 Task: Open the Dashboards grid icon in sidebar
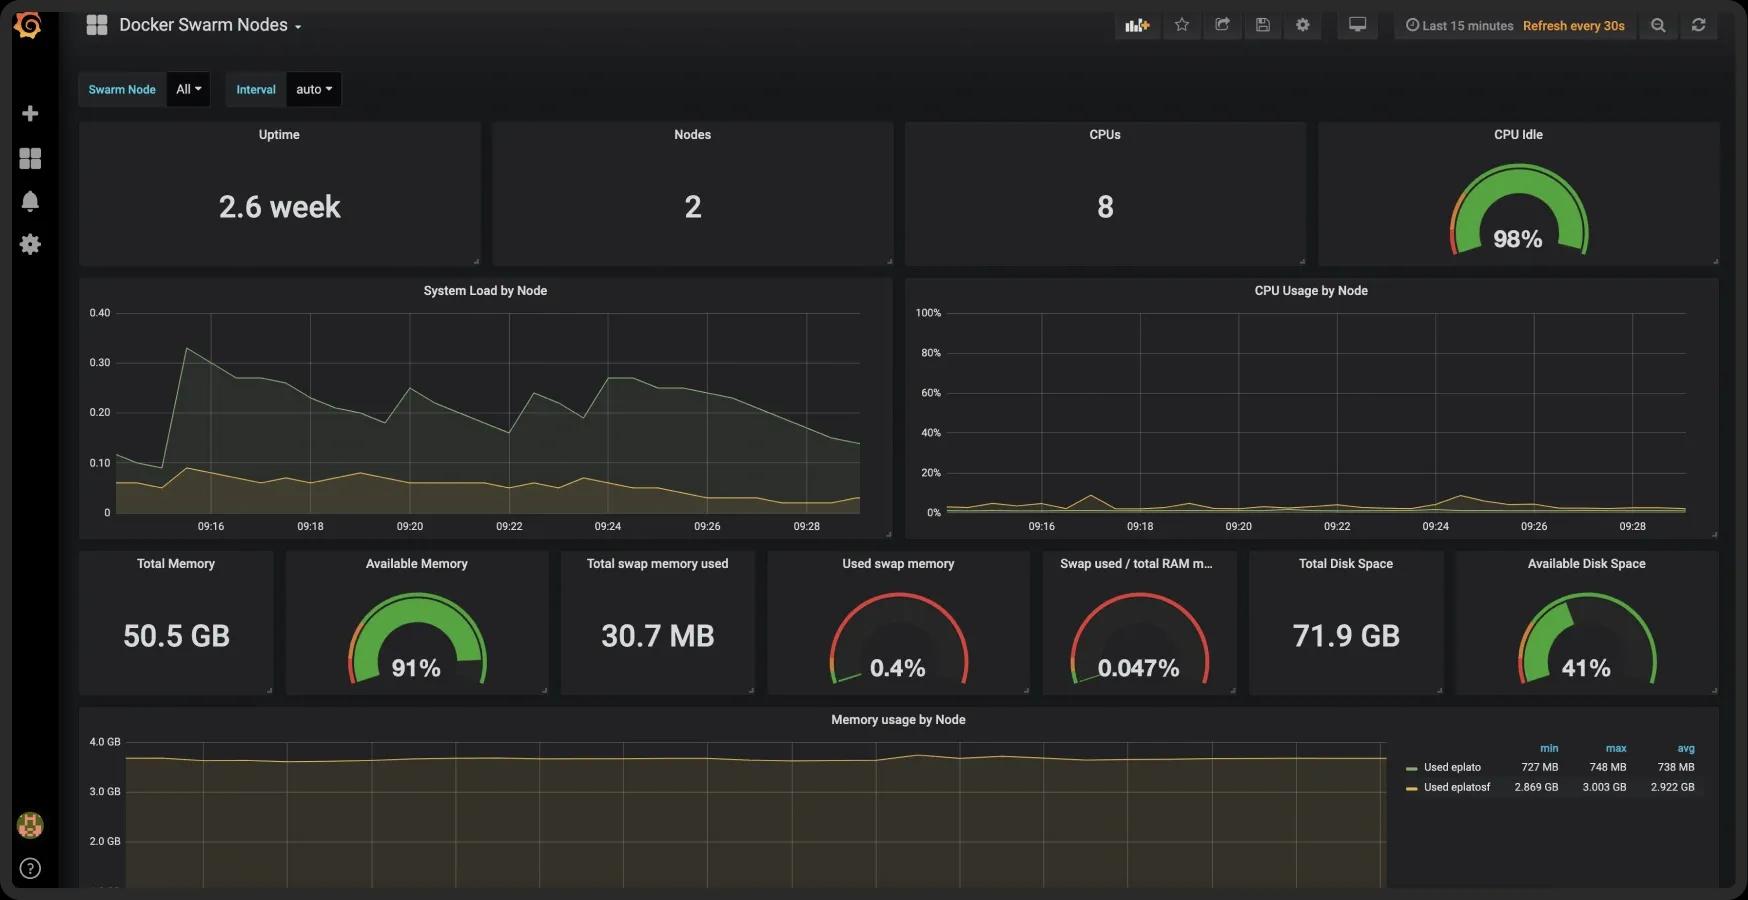click(30, 159)
